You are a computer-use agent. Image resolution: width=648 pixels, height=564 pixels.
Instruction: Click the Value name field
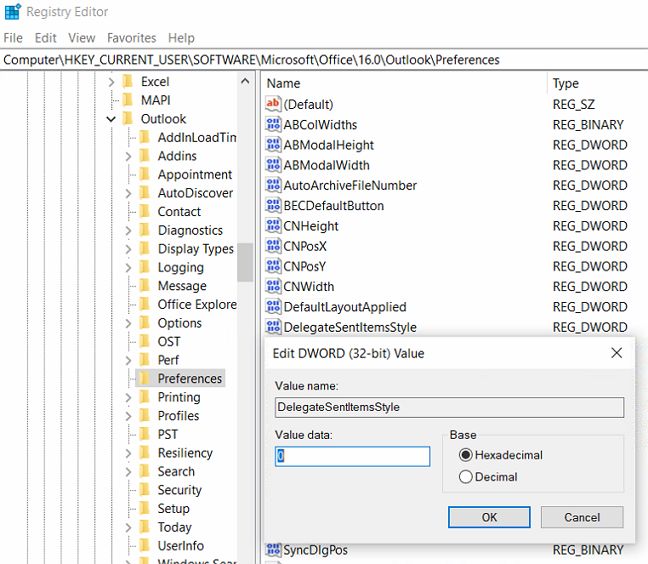450,407
